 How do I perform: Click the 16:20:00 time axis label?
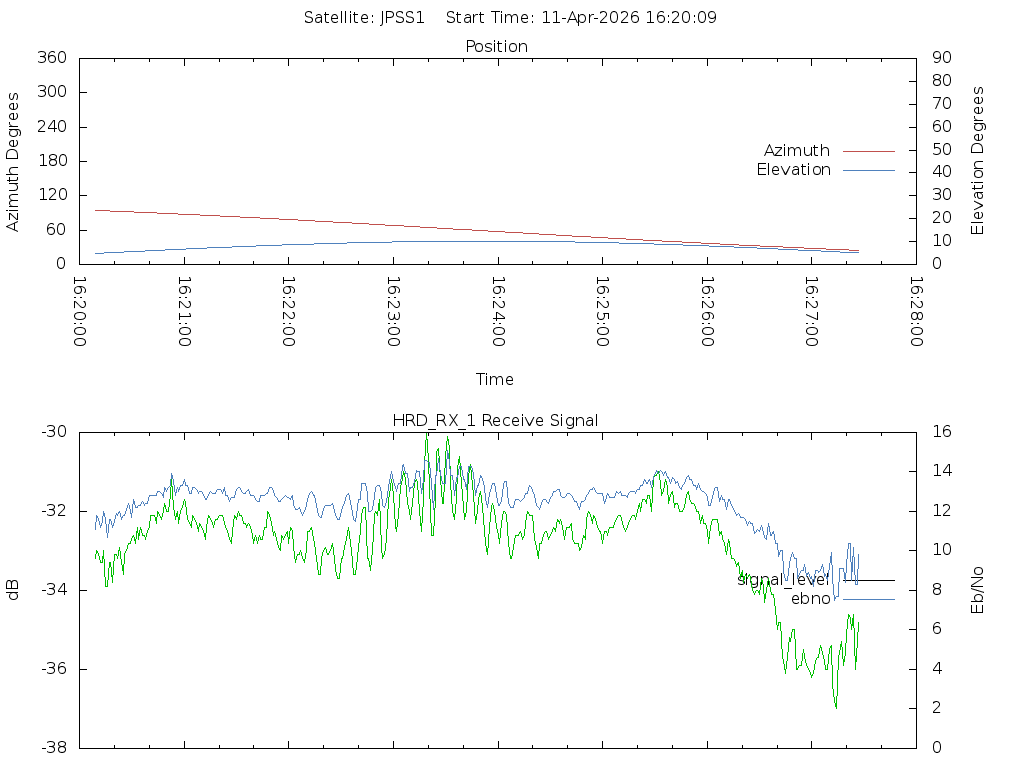80,312
